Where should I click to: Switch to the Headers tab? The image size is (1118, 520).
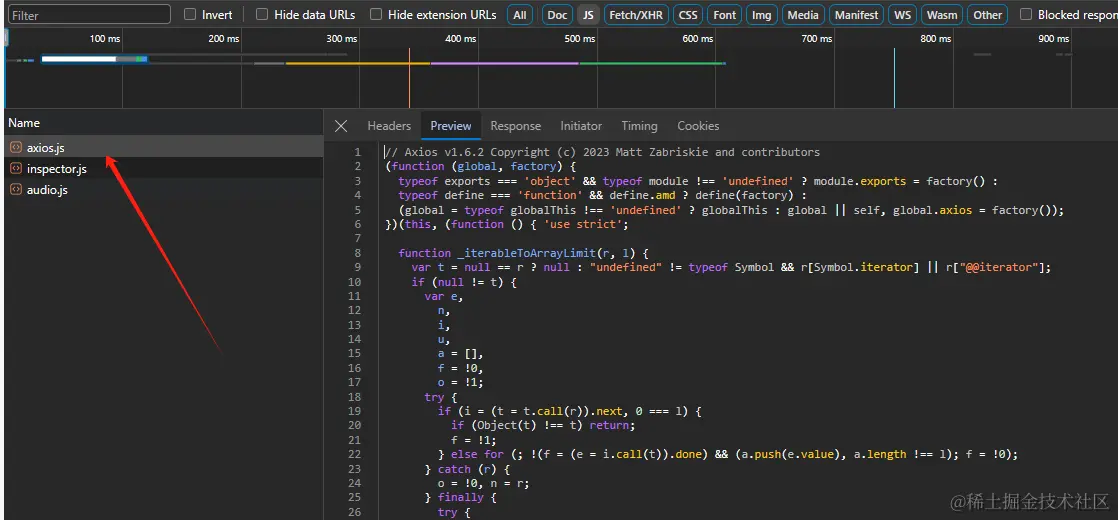pos(389,126)
